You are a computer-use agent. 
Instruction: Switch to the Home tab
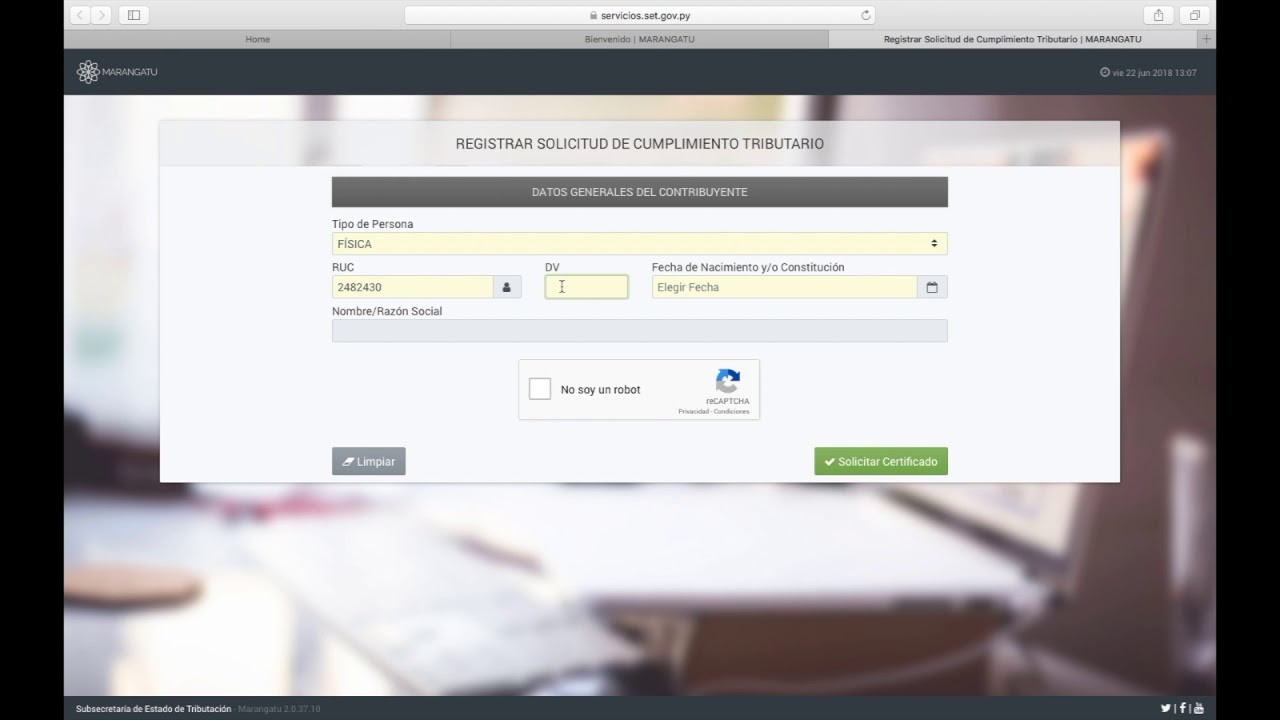[x=257, y=39]
